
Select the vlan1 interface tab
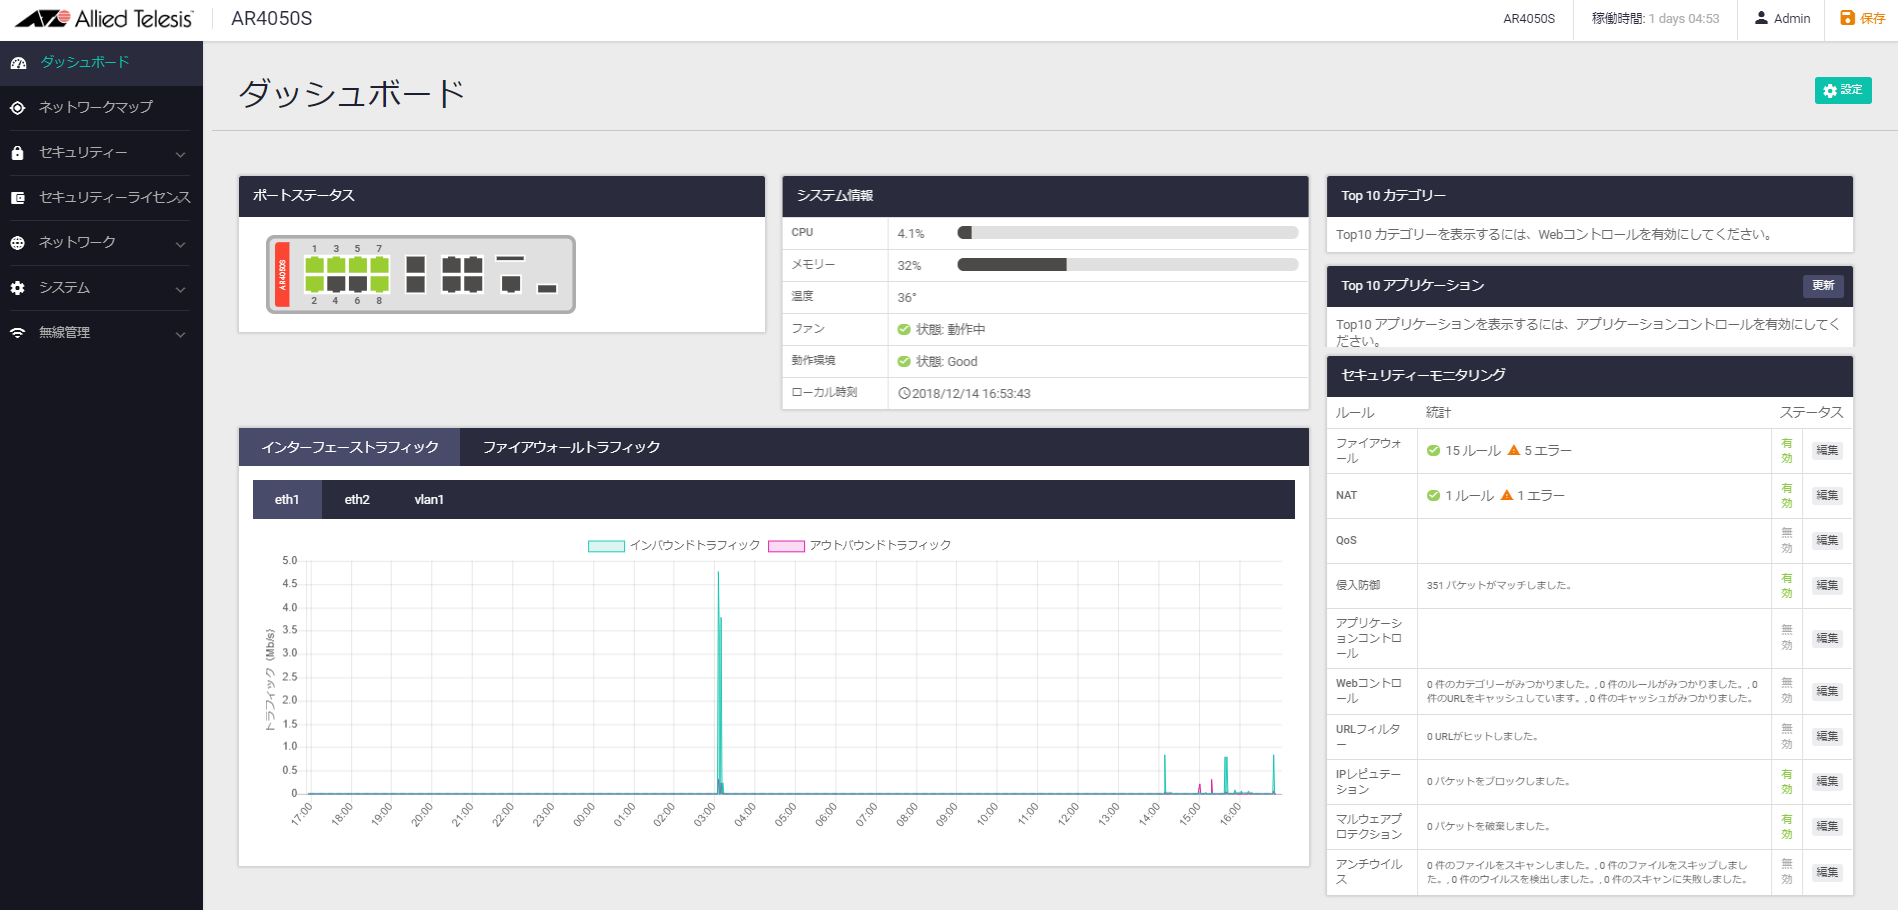coord(429,500)
